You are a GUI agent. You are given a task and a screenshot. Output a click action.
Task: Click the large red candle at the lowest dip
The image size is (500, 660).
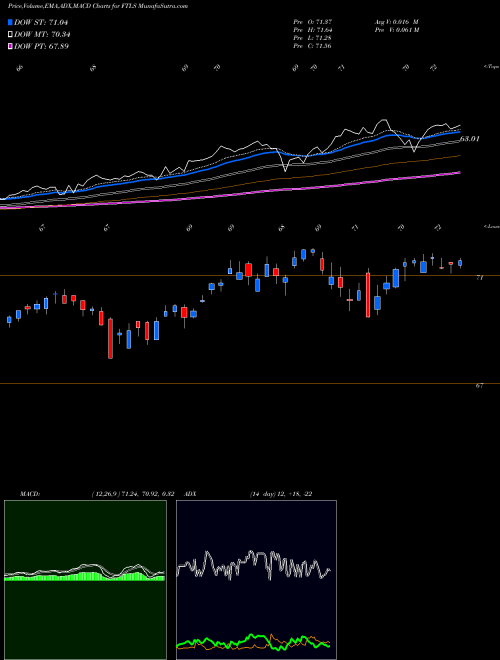tap(110, 338)
